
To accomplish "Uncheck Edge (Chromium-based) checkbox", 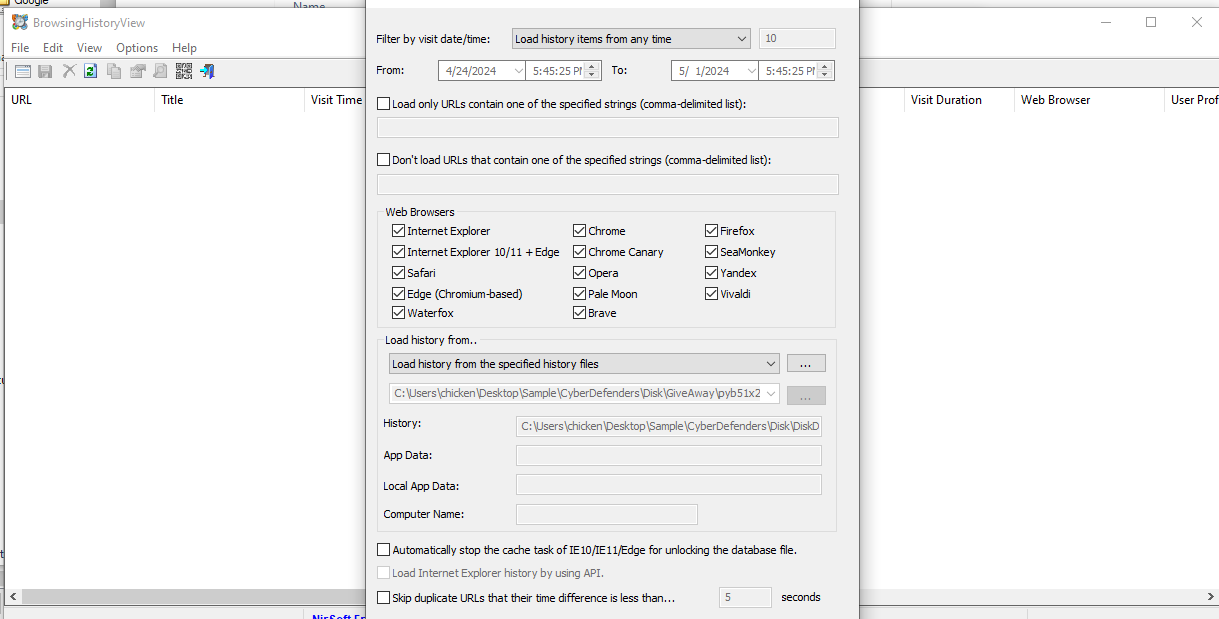I will point(399,294).
